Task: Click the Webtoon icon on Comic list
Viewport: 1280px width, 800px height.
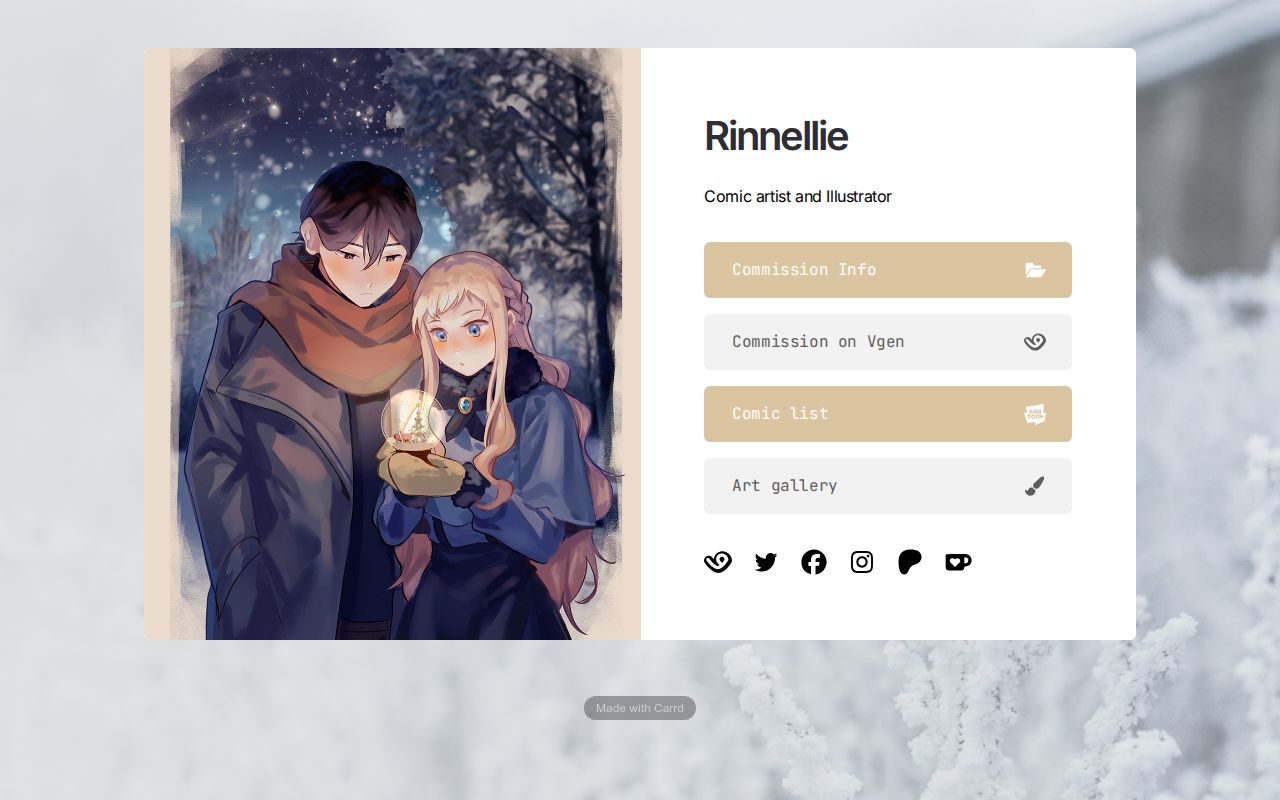Action: click(1035, 414)
